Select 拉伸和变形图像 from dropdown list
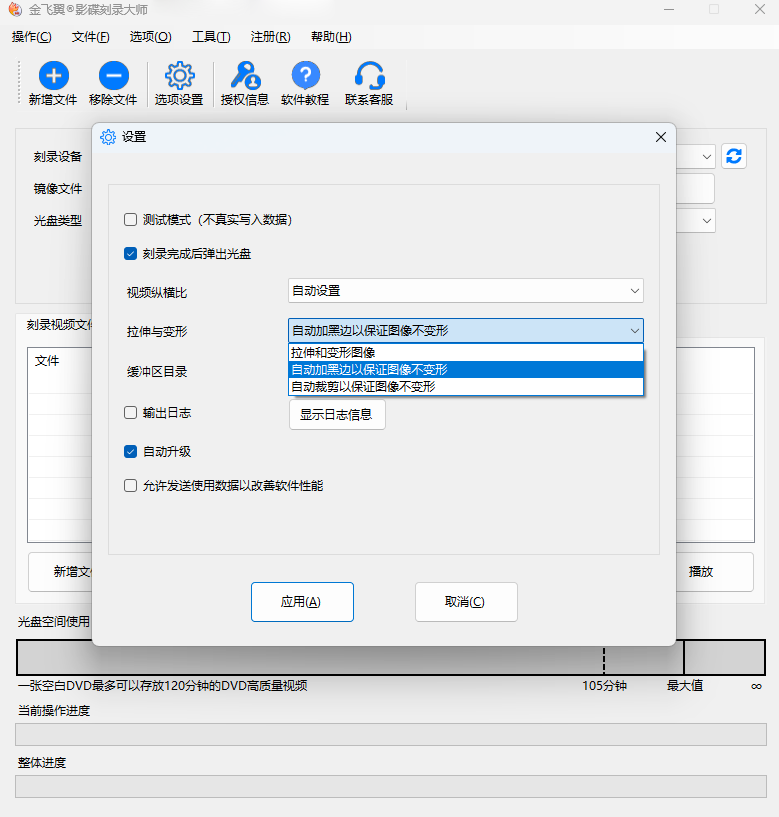The image size is (779, 817). (465, 353)
